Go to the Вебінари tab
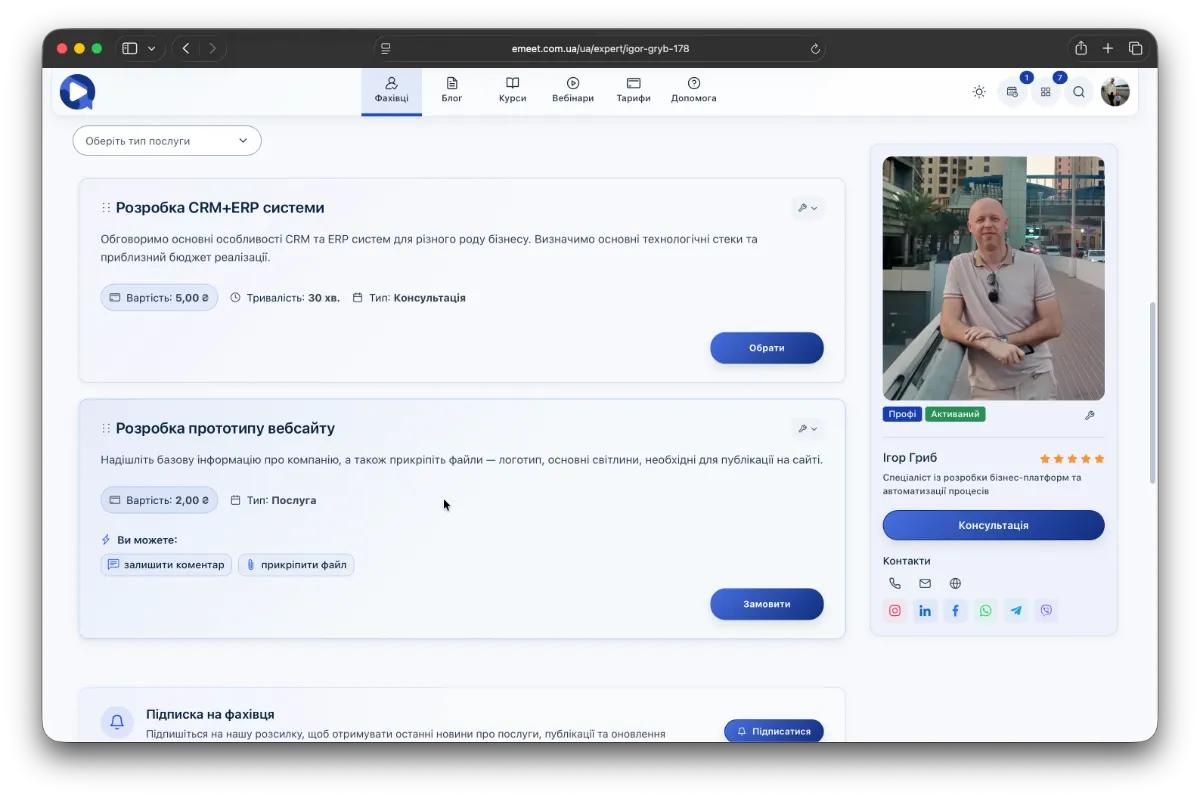This screenshot has width=1200, height=798. pos(573,90)
